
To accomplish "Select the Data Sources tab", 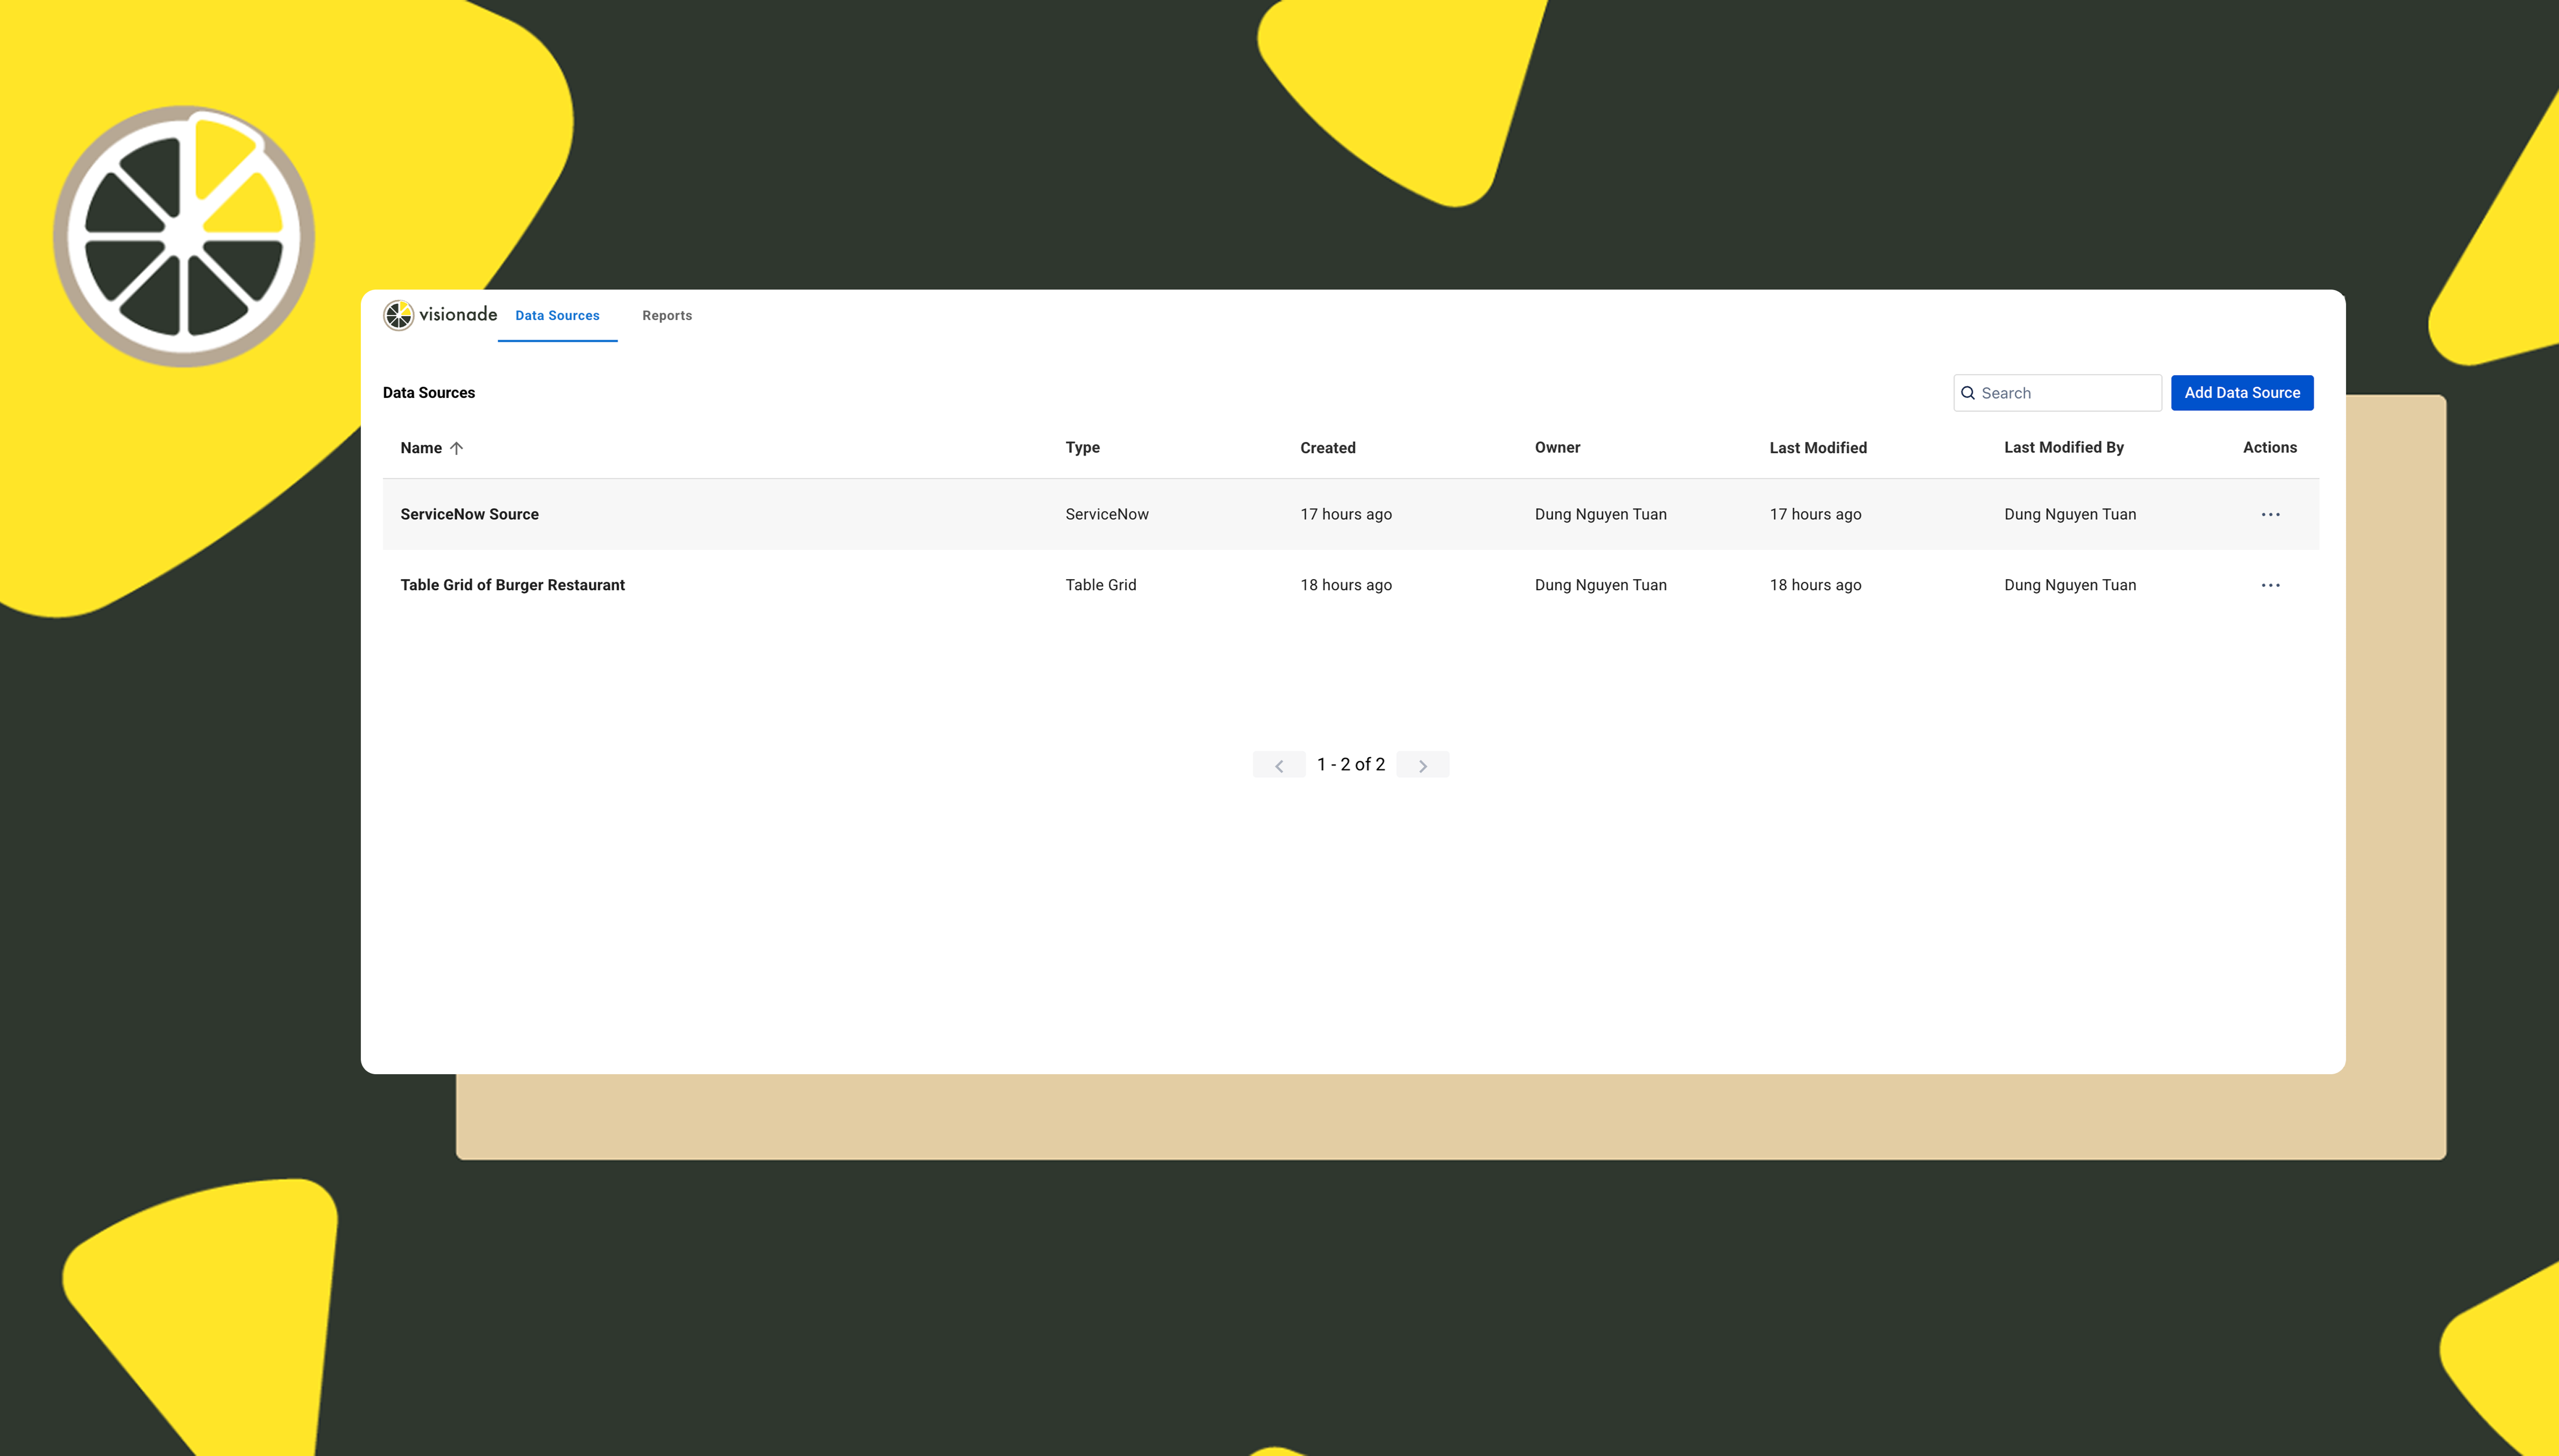I will coord(557,316).
